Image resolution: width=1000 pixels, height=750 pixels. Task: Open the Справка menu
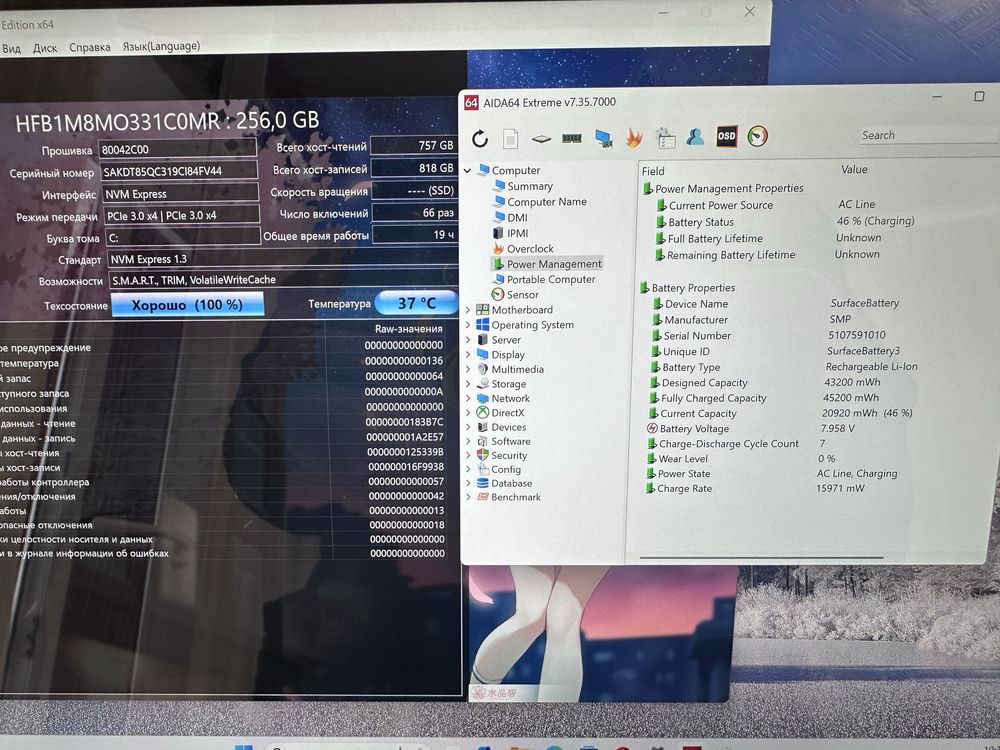[89, 47]
